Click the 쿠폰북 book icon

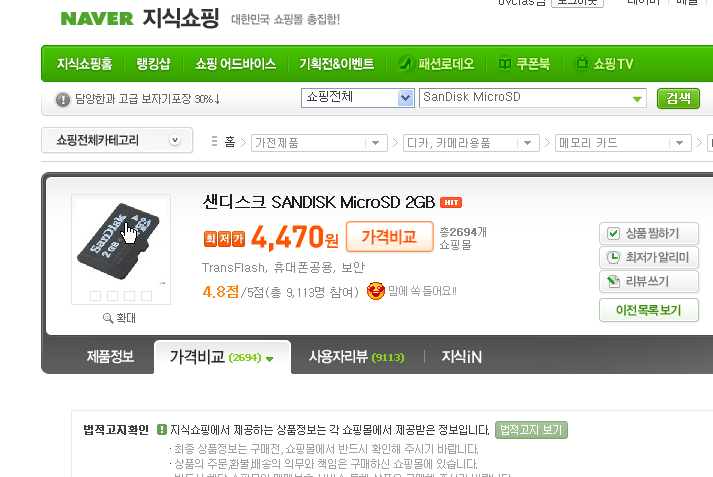click(505, 63)
